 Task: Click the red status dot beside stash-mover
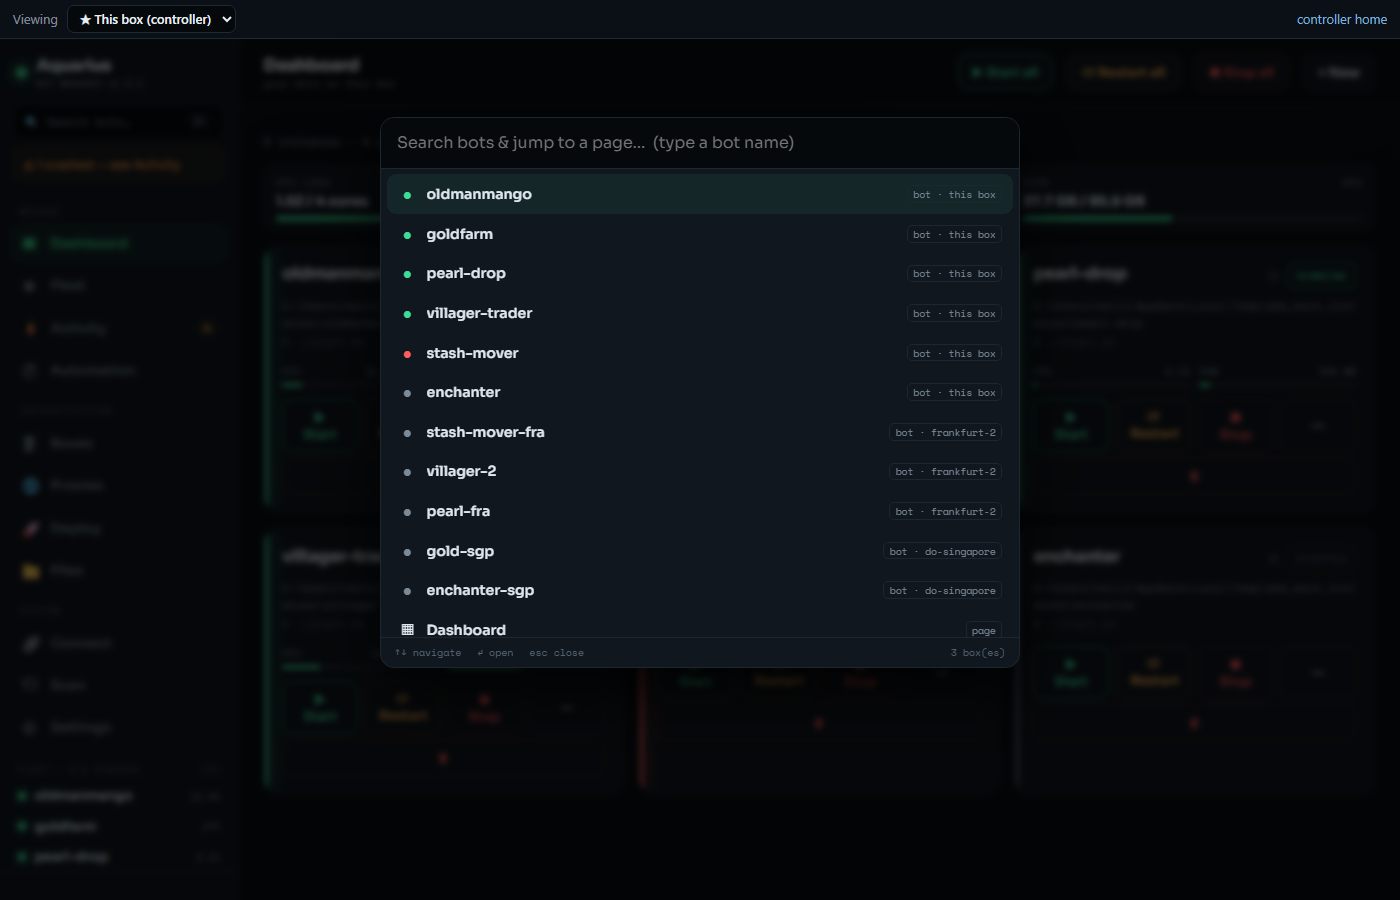point(407,354)
